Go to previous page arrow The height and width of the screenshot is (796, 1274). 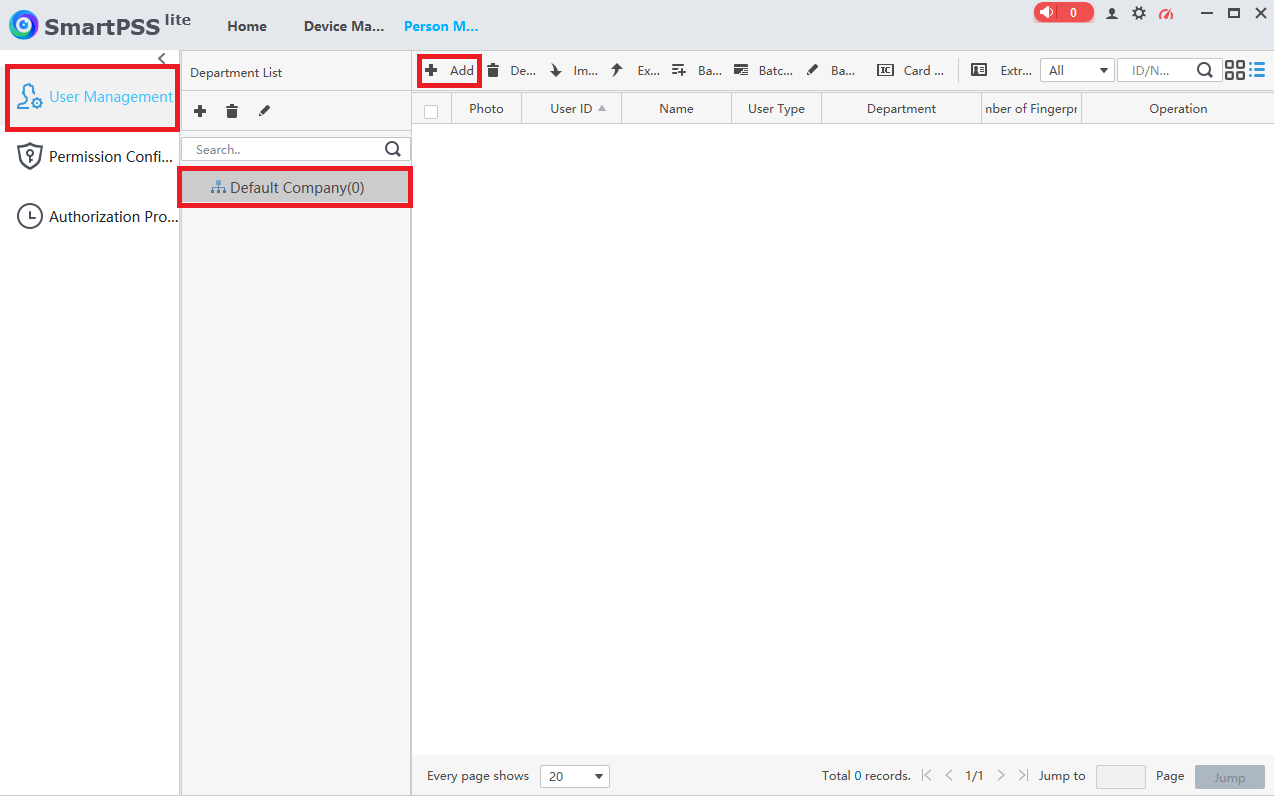point(949,775)
